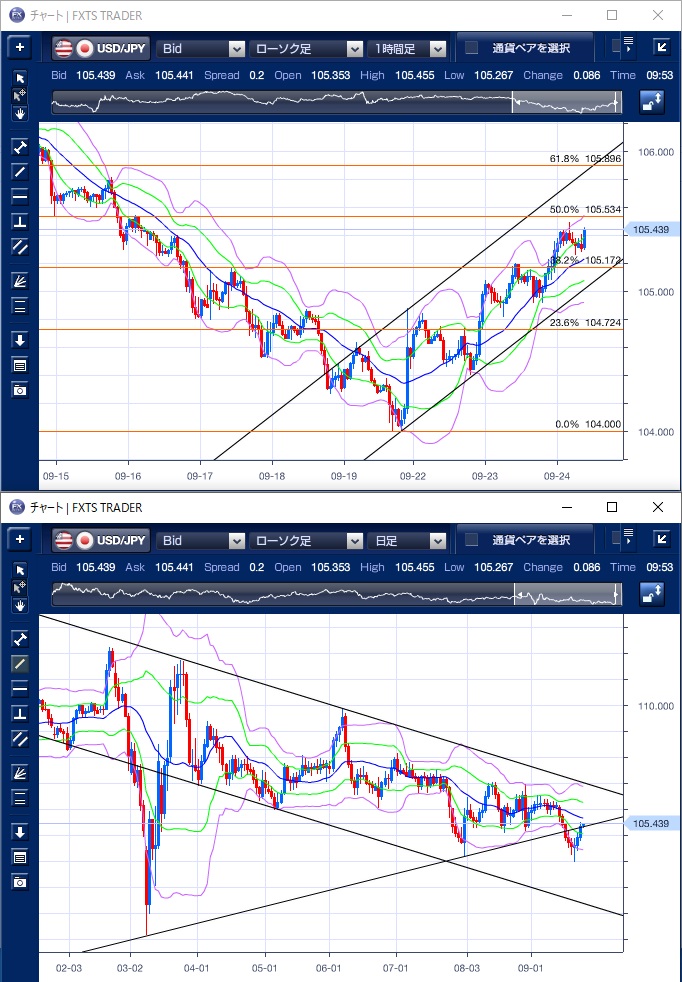Open the 日足 timeframe dropdown
The image size is (682, 982).
[x=407, y=540]
